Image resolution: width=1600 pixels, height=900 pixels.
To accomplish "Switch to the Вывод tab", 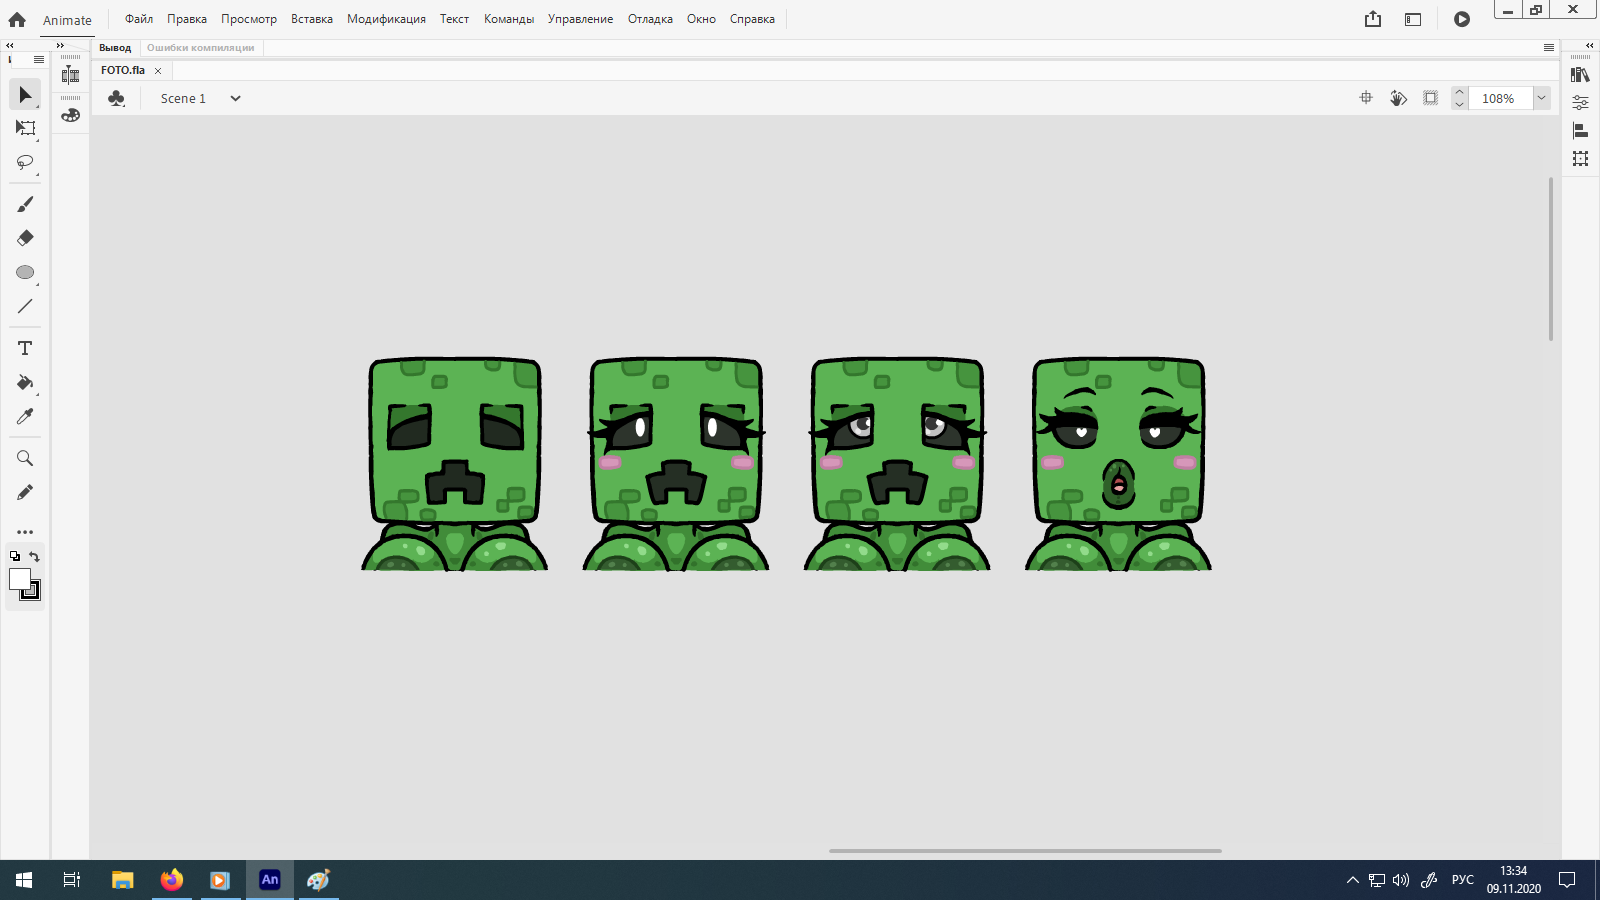I will [x=115, y=48].
